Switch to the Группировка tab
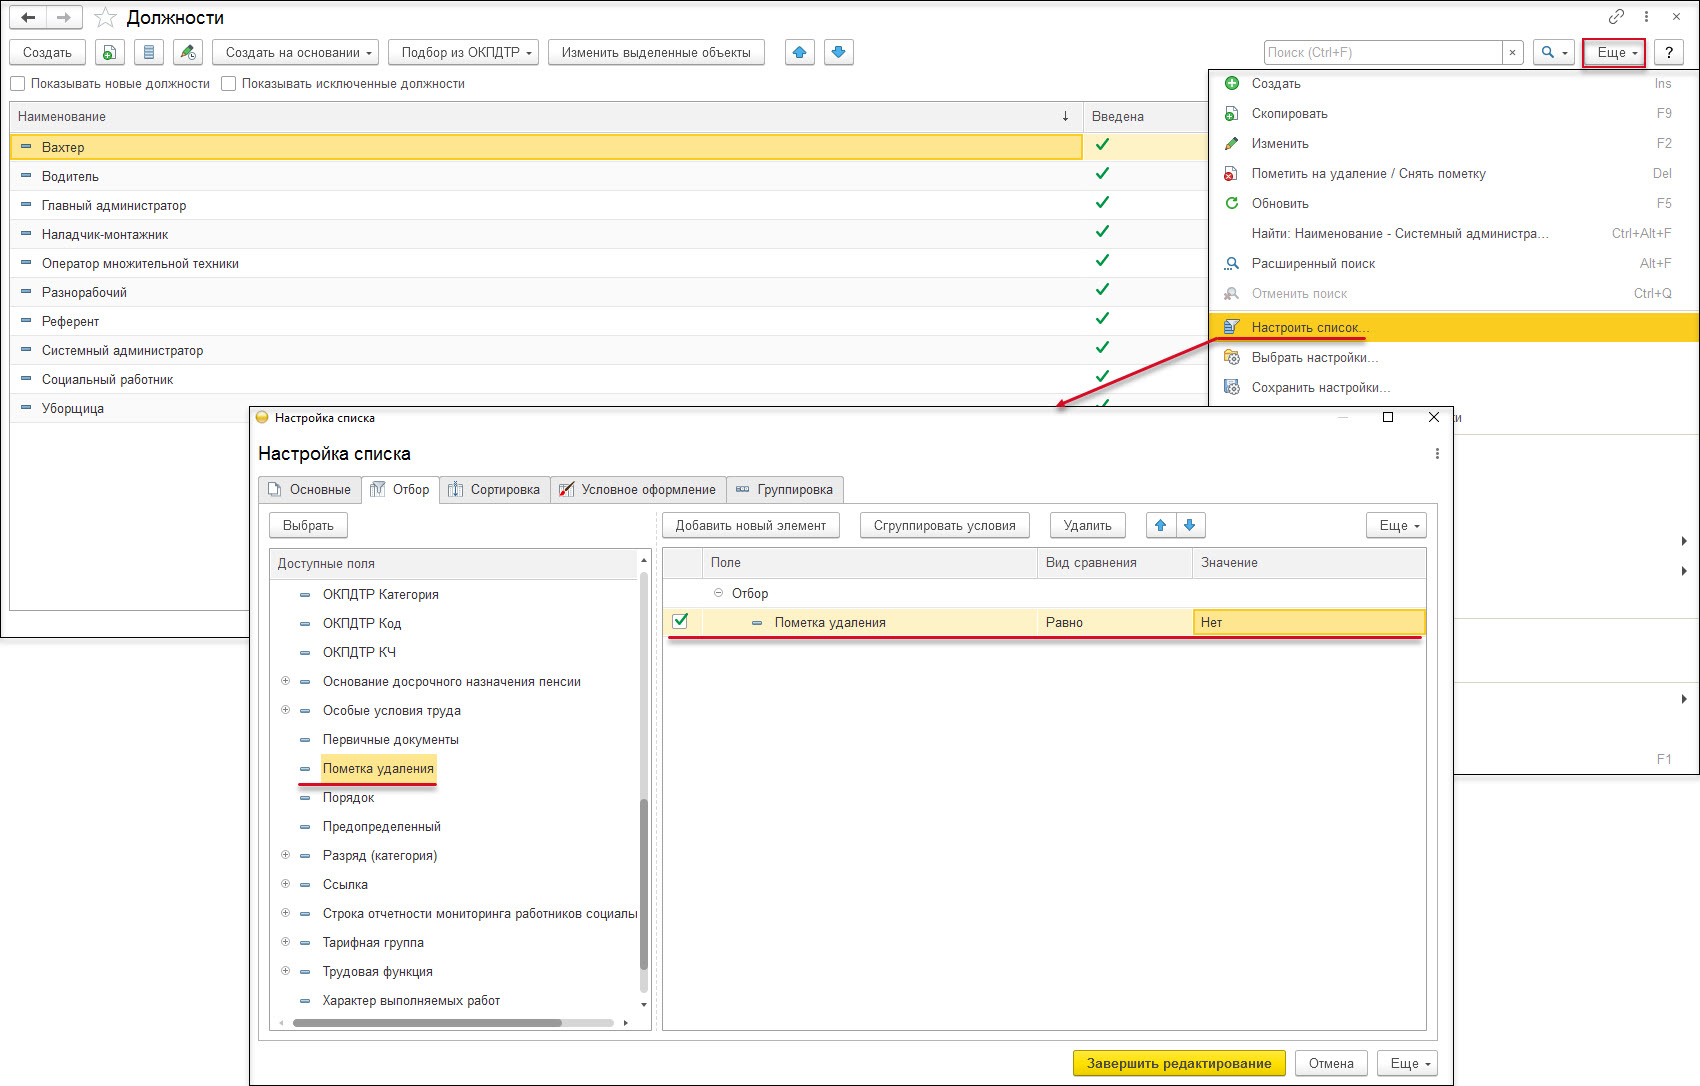The image size is (1700, 1086). point(785,489)
